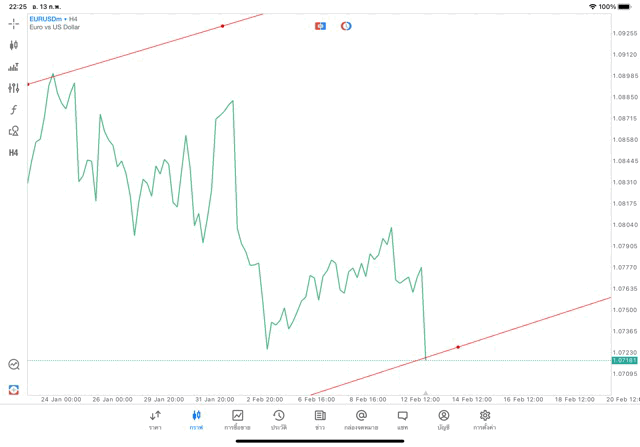Select the red anchor point on the lower trendline
Screen dimensions: 640x447
click(458, 347)
